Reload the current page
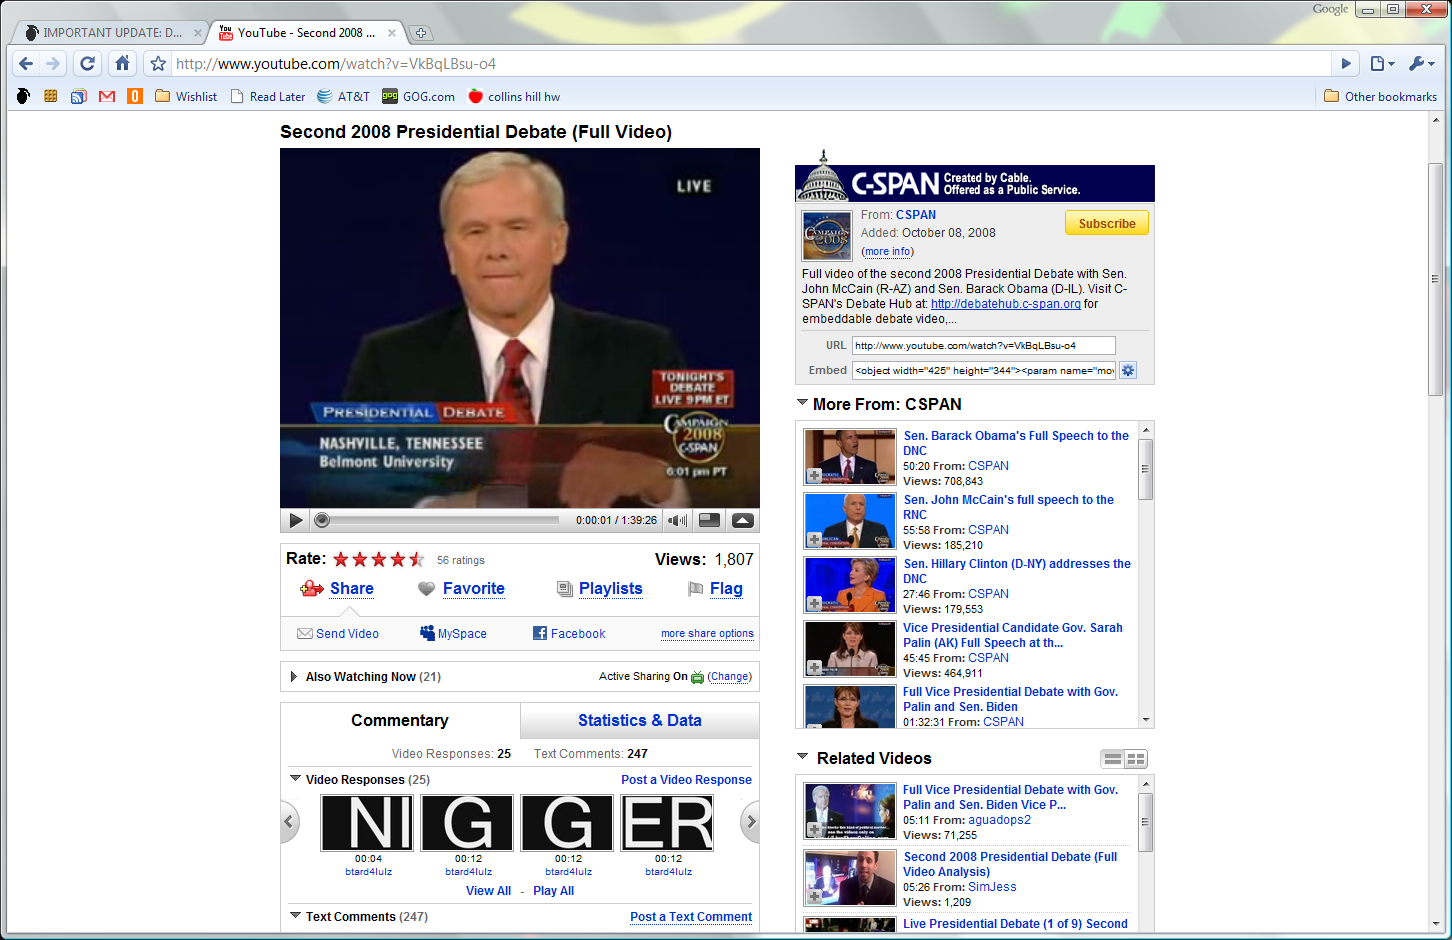 click(88, 64)
